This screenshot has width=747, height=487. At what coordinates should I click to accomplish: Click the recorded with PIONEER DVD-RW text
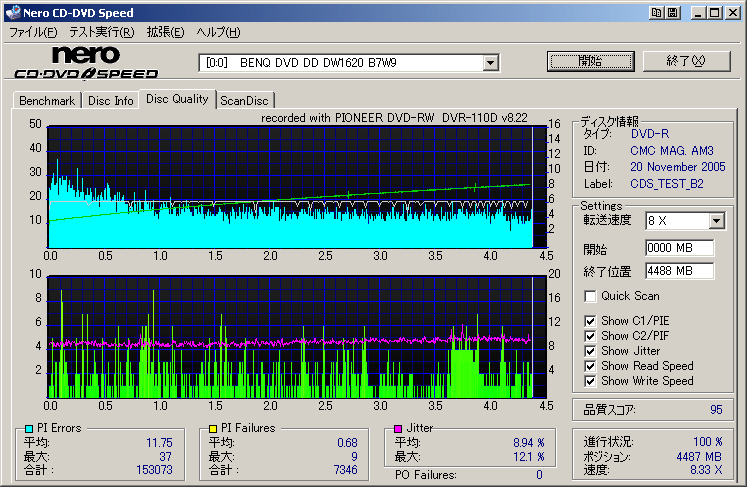point(394,118)
